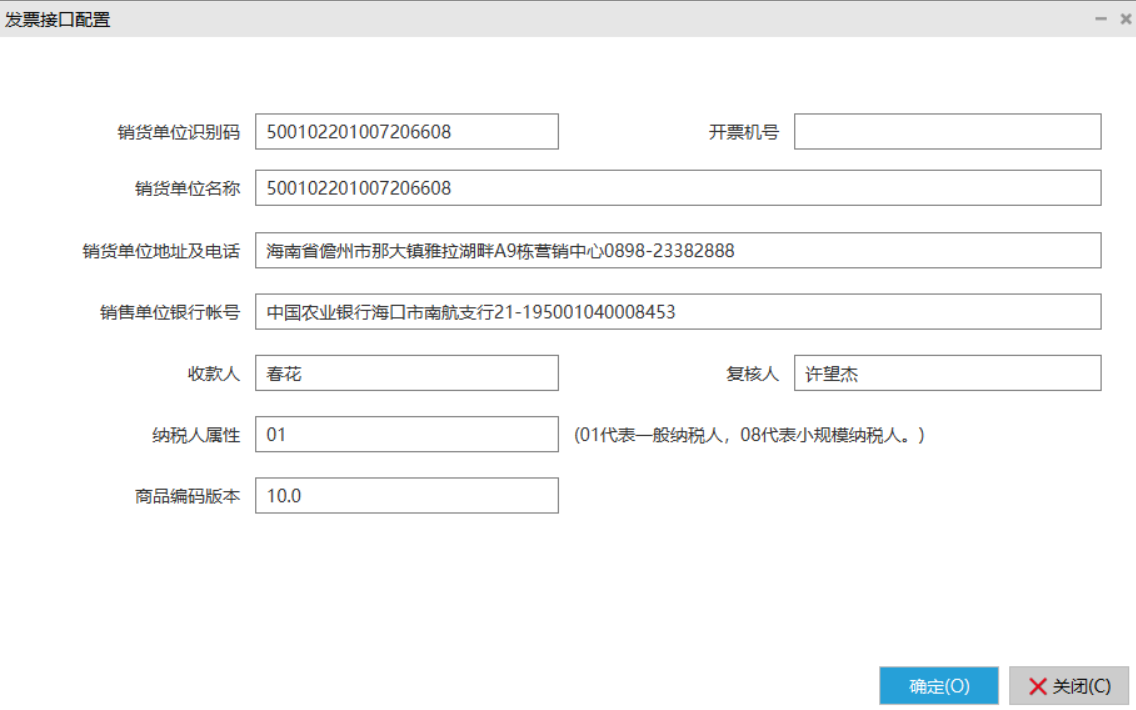Image resolution: width=1136 pixels, height=710 pixels.
Task: Click the taxpayer type hint text in parentheses
Action: click(x=748, y=436)
